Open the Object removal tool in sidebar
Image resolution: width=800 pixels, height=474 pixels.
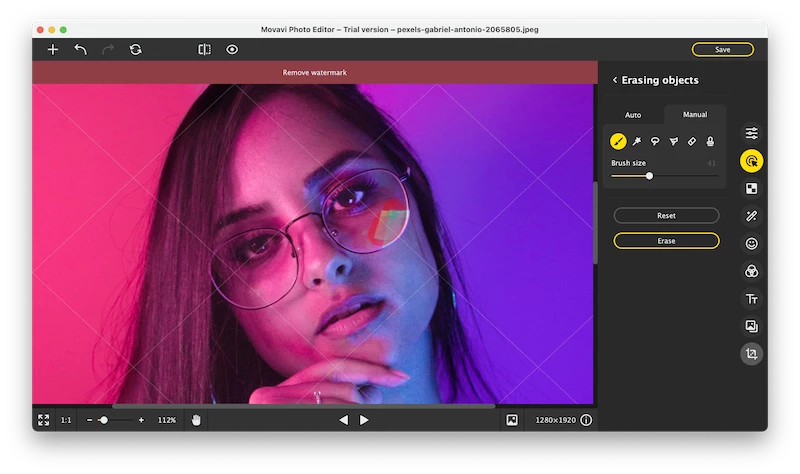(x=752, y=161)
